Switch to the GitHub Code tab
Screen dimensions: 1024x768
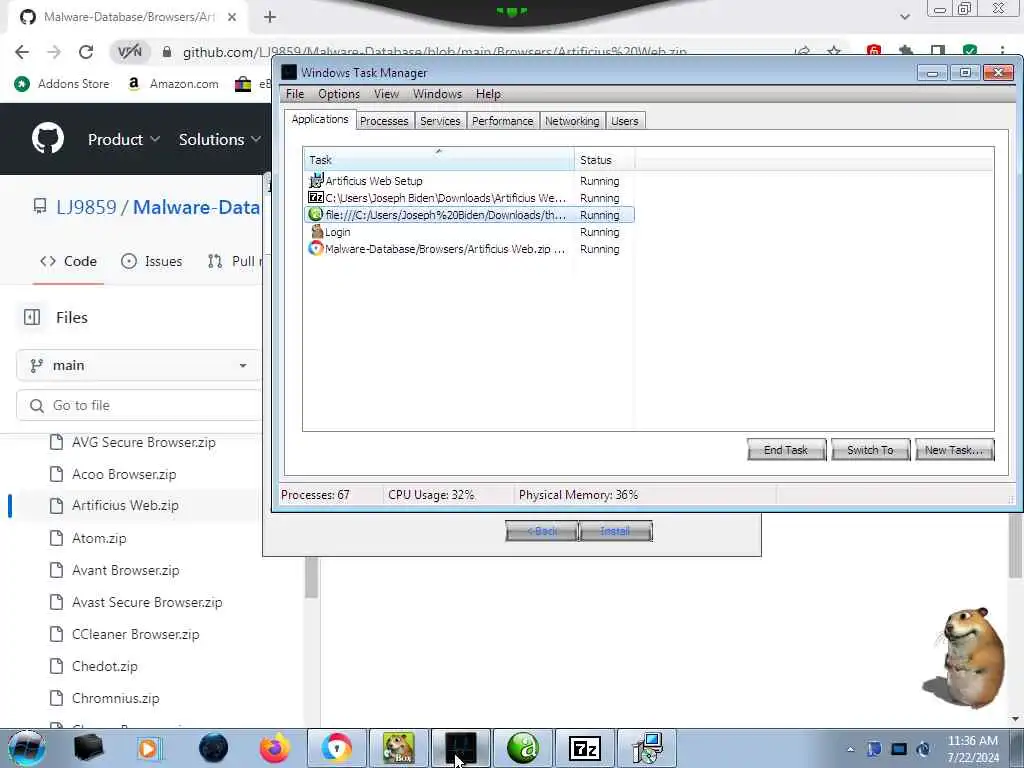pyautogui.click(x=68, y=261)
